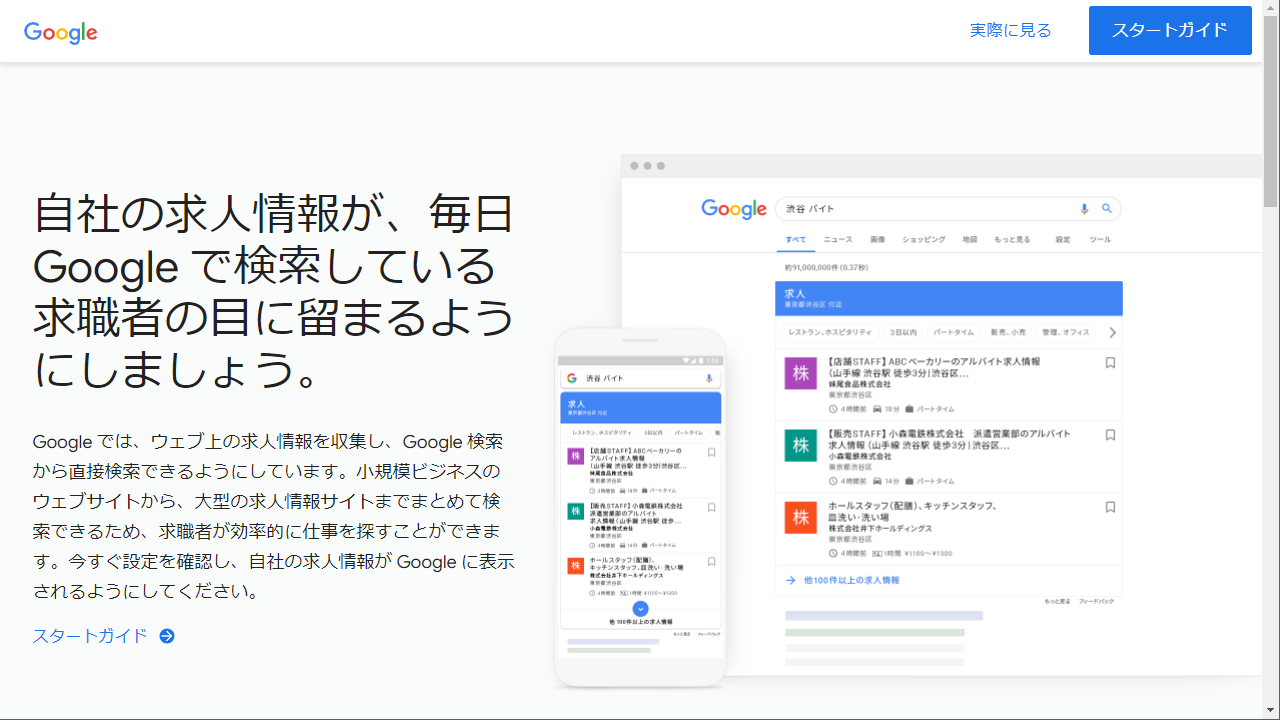This screenshot has width=1280, height=720.
Task: Click the blue 求人 header in the desktop mockup
Action: point(949,298)
